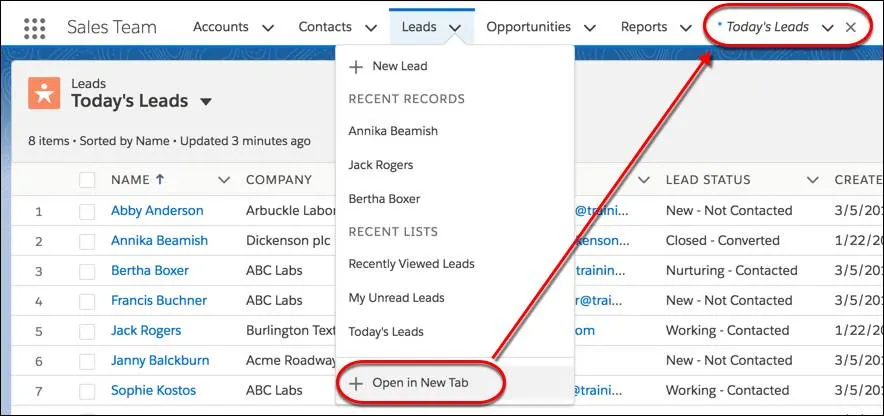Image resolution: width=884 pixels, height=416 pixels.
Task: Click the Sales Team app name
Action: click(x=112, y=27)
